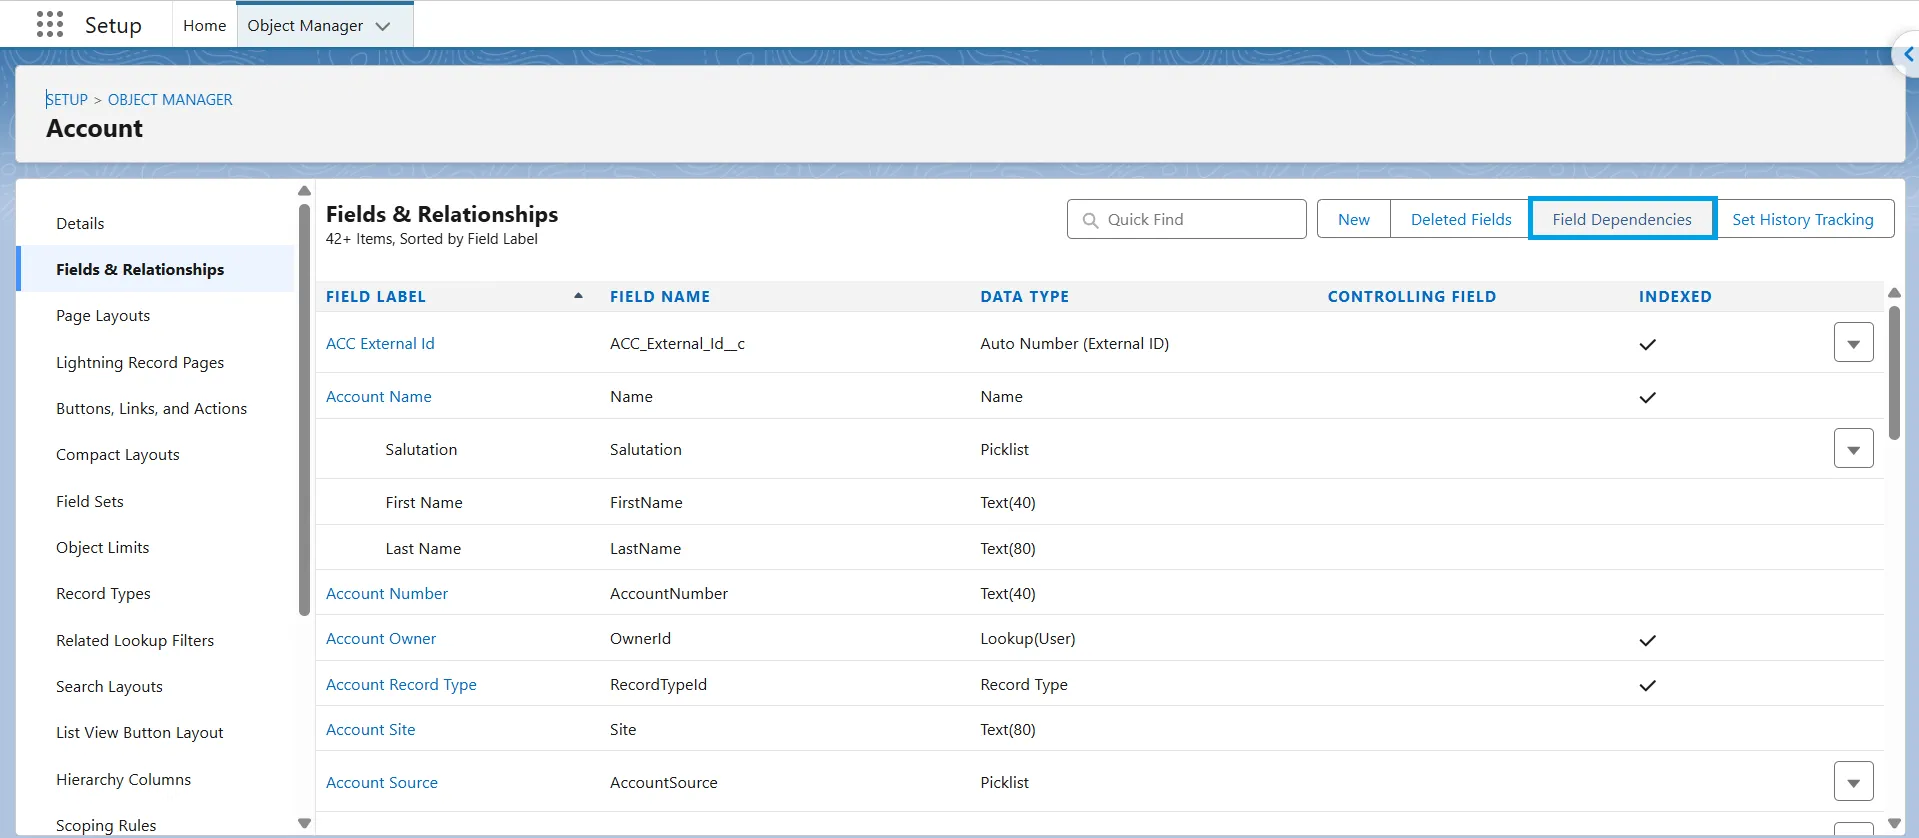Open Account Name field link

[x=379, y=396]
